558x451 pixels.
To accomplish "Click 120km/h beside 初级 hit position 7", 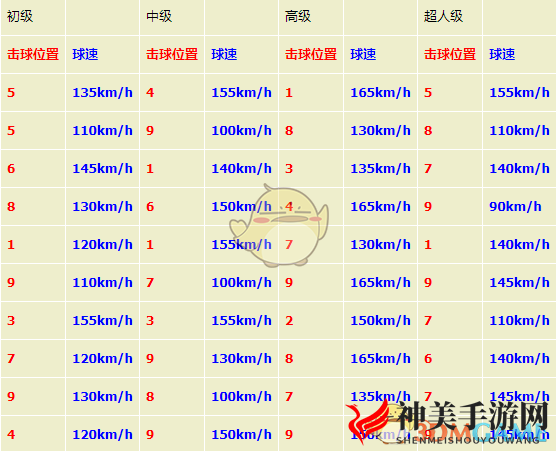I will (102, 358).
